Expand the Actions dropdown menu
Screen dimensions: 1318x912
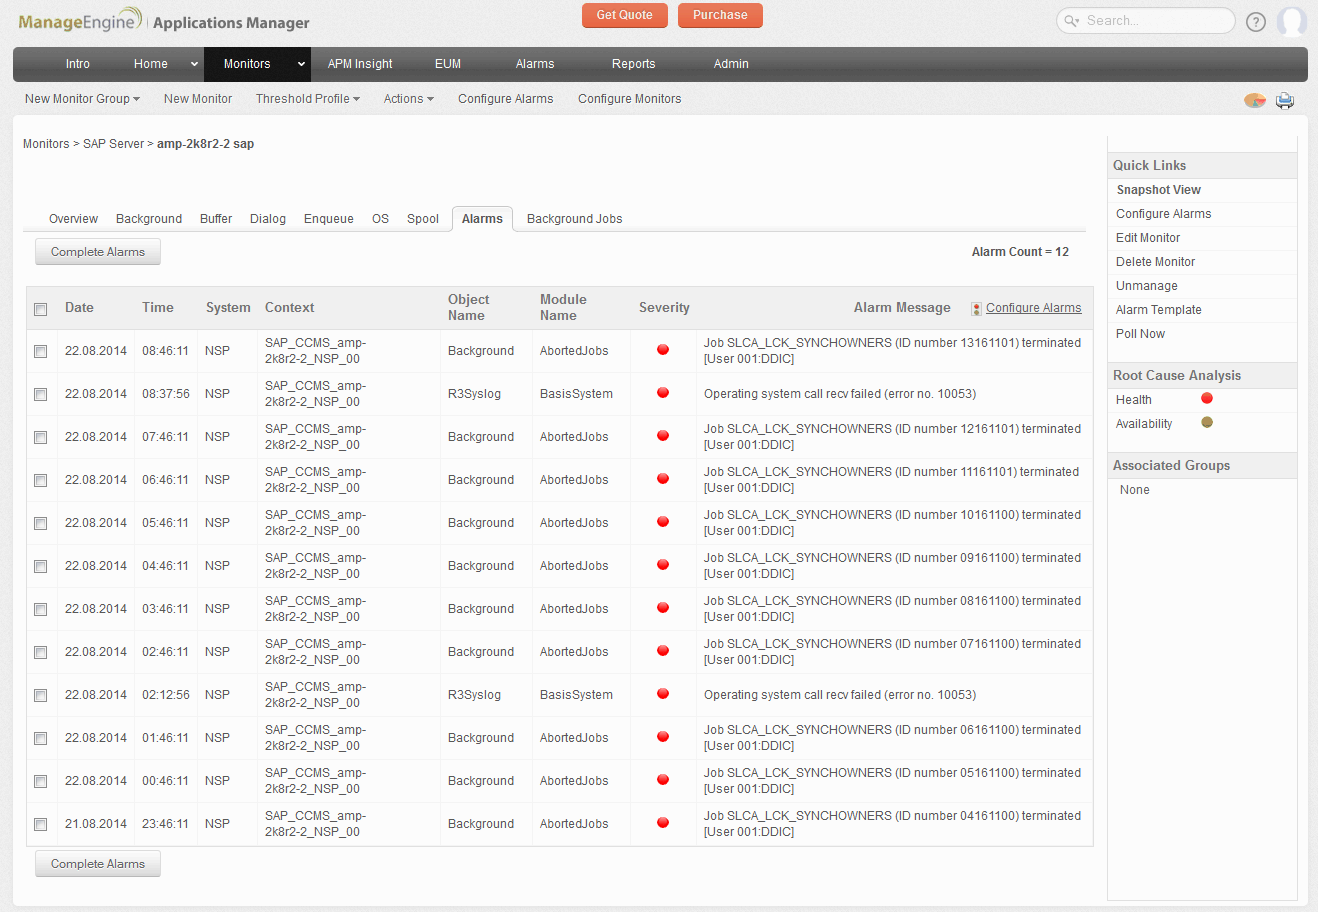(x=408, y=99)
